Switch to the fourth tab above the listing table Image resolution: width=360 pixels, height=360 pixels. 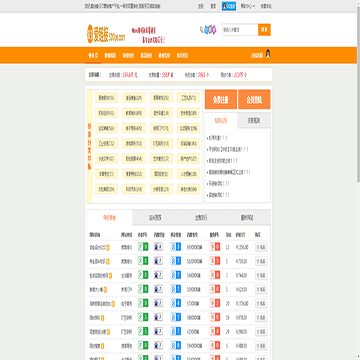click(x=247, y=218)
